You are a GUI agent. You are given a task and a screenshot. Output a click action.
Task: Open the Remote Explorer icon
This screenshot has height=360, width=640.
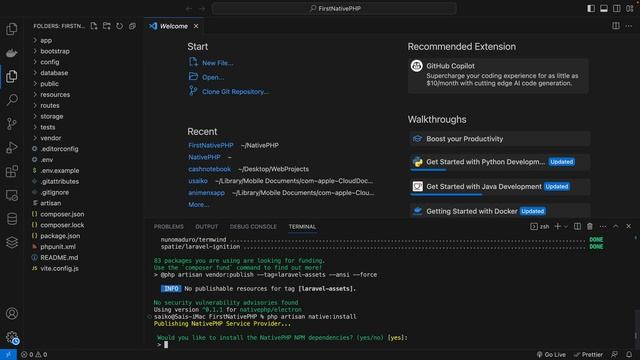(x=12, y=195)
